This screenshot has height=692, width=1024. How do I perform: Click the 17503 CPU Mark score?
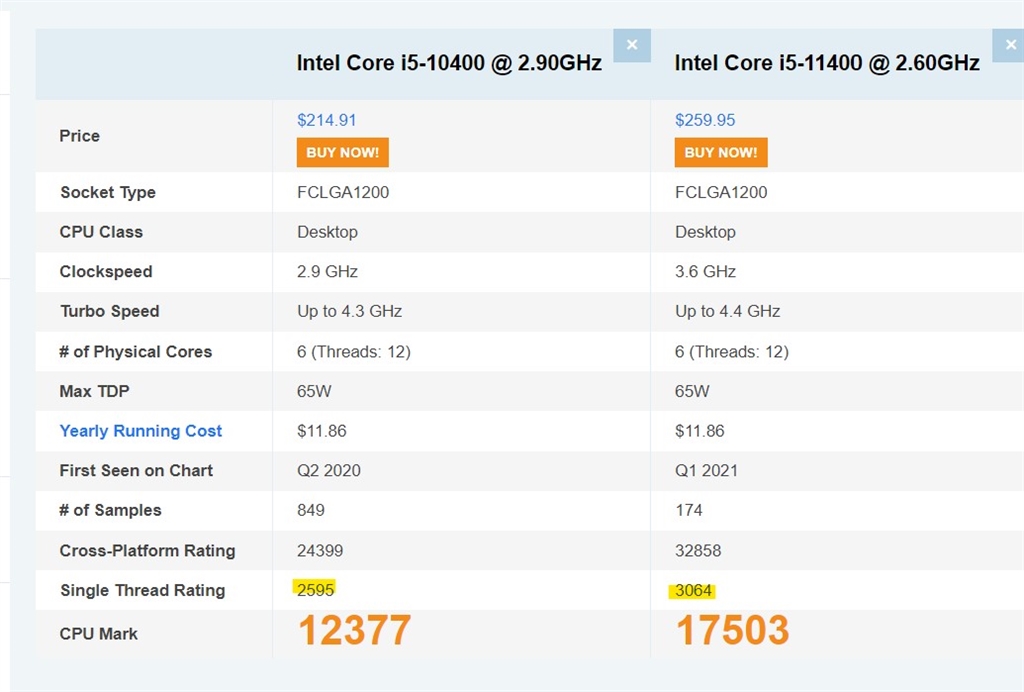click(x=733, y=630)
